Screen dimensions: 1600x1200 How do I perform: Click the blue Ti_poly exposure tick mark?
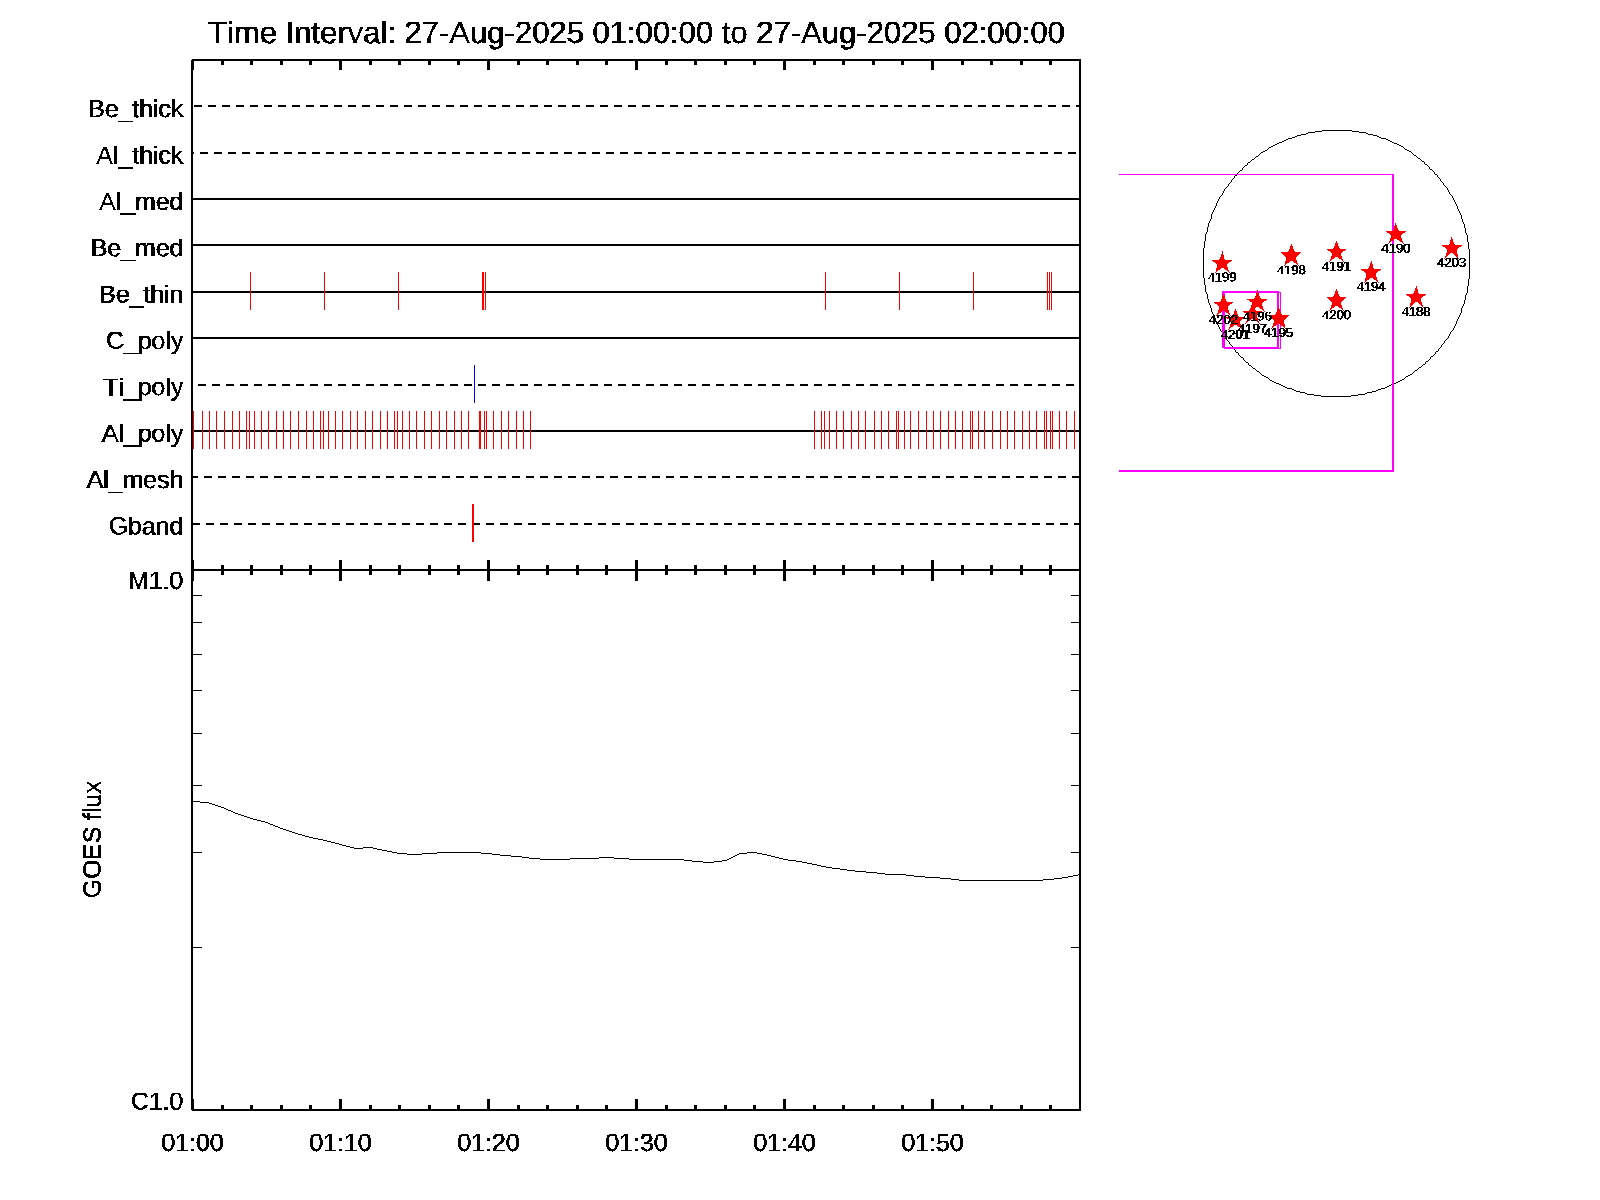click(x=474, y=385)
